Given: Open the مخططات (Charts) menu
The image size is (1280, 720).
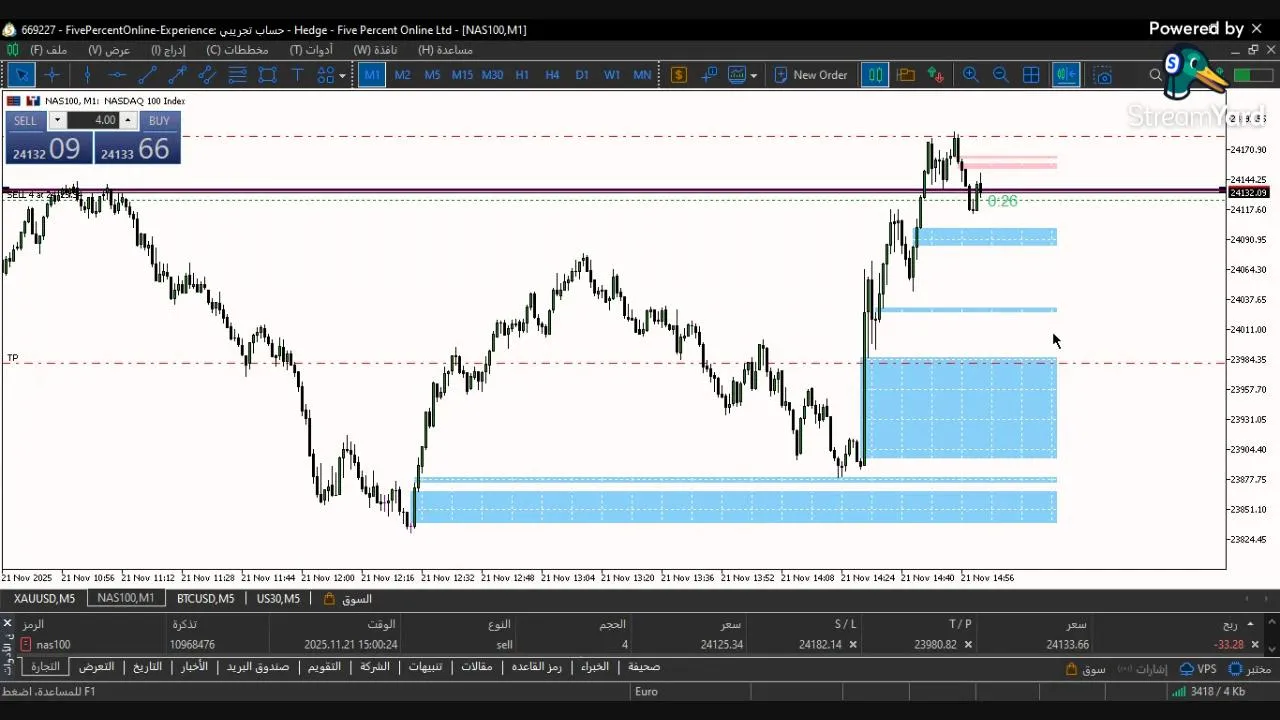Looking at the screenshot, I should coord(237,49).
